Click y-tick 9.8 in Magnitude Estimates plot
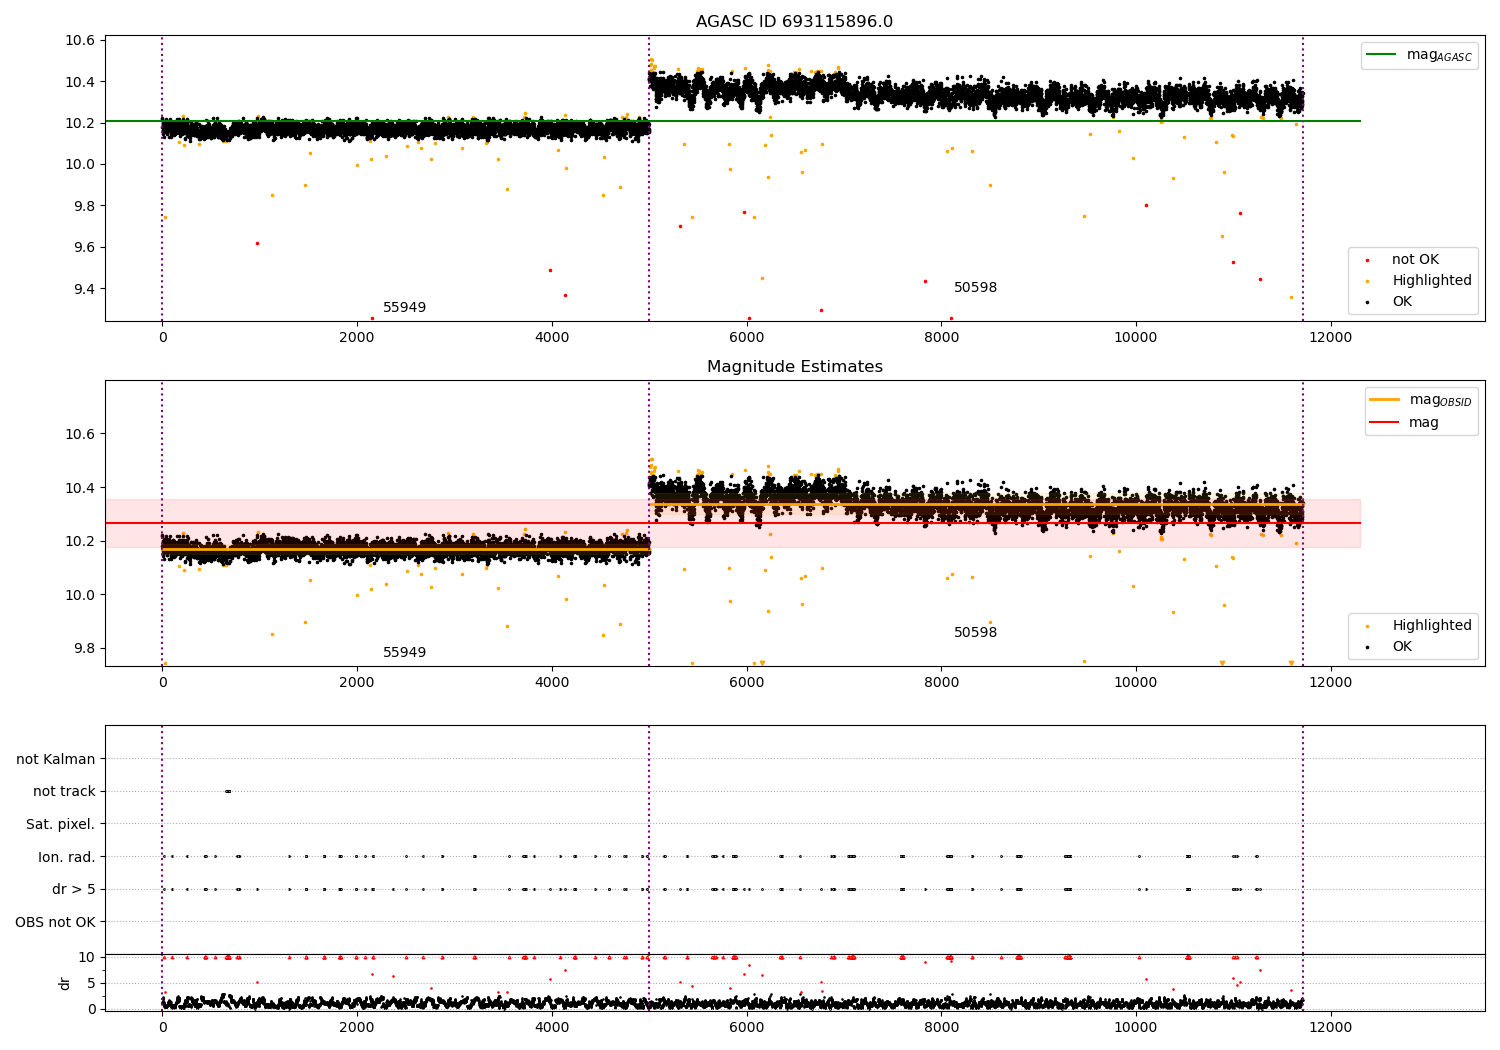Screen dimensions: 1500x1050 [x=83, y=649]
